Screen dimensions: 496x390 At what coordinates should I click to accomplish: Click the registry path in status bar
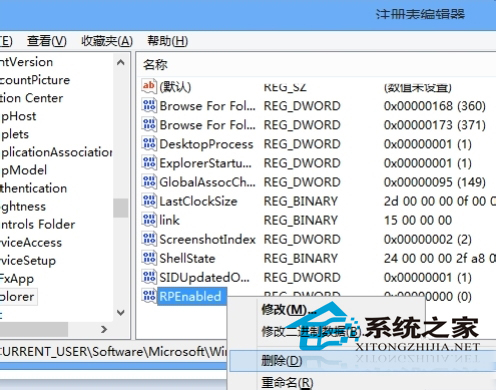113,351
